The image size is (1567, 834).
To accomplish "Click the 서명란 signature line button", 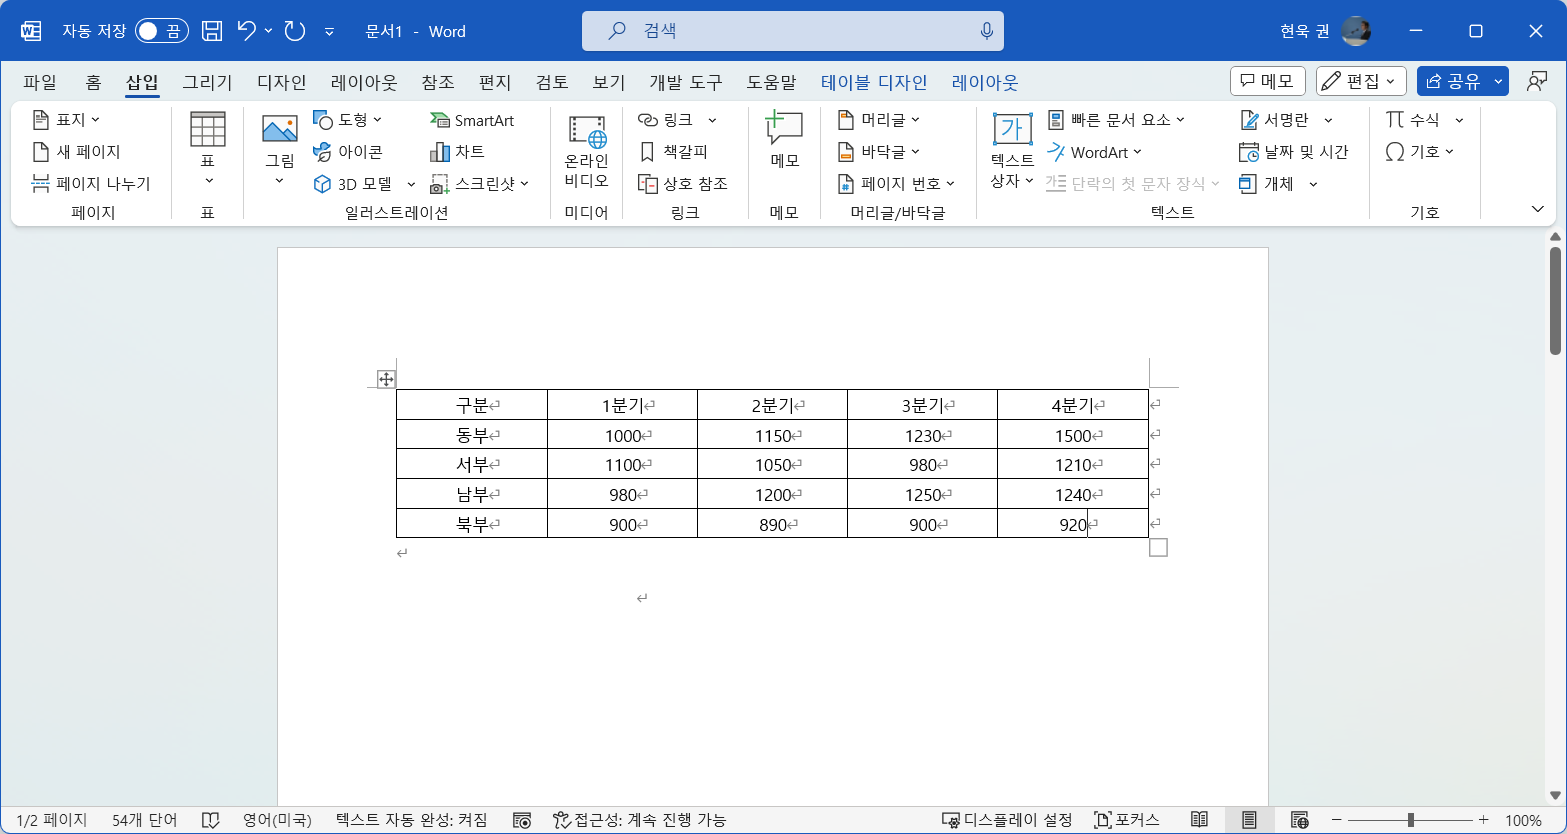I will [x=1275, y=120].
